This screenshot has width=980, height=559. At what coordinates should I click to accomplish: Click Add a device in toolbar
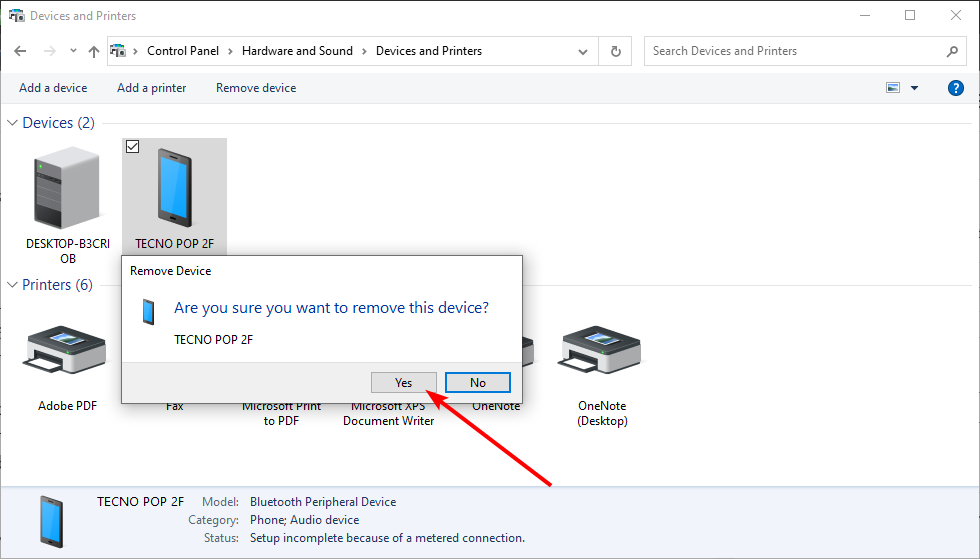point(53,88)
